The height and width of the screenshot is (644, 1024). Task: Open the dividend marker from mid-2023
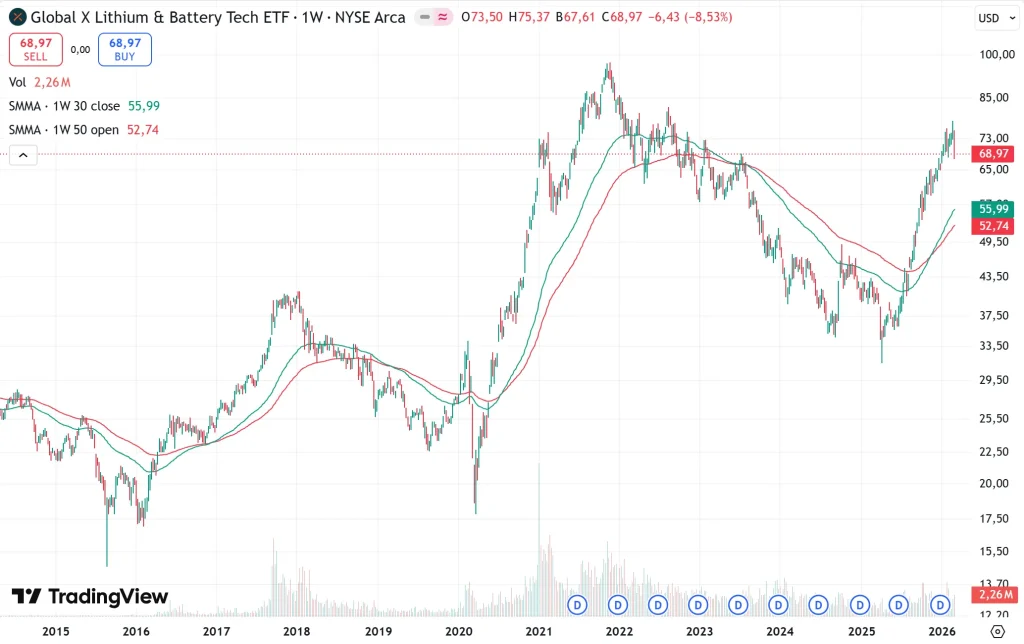[739, 605]
